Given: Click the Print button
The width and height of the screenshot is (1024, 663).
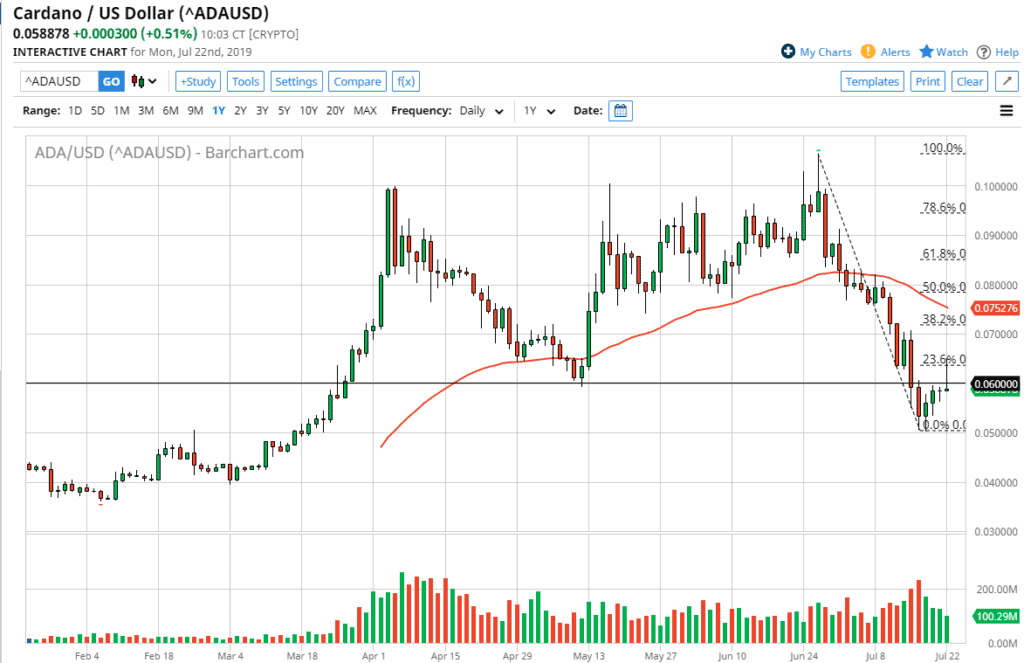Looking at the screenshot, I should pos(927,82).
